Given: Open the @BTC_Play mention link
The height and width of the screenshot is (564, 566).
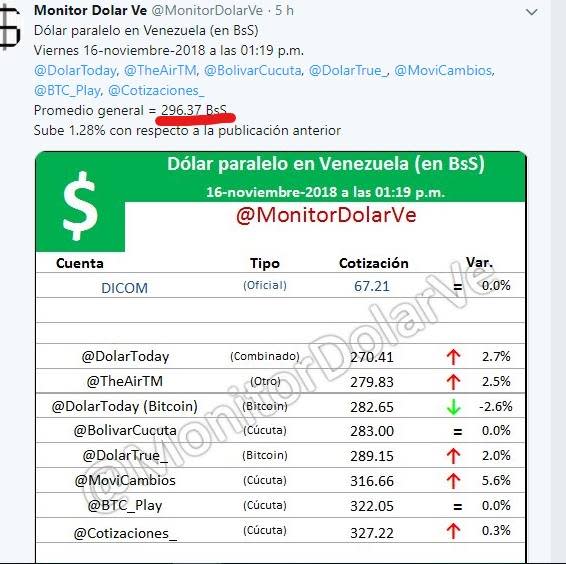Looking at the screenshot, I should coord(68,90).
